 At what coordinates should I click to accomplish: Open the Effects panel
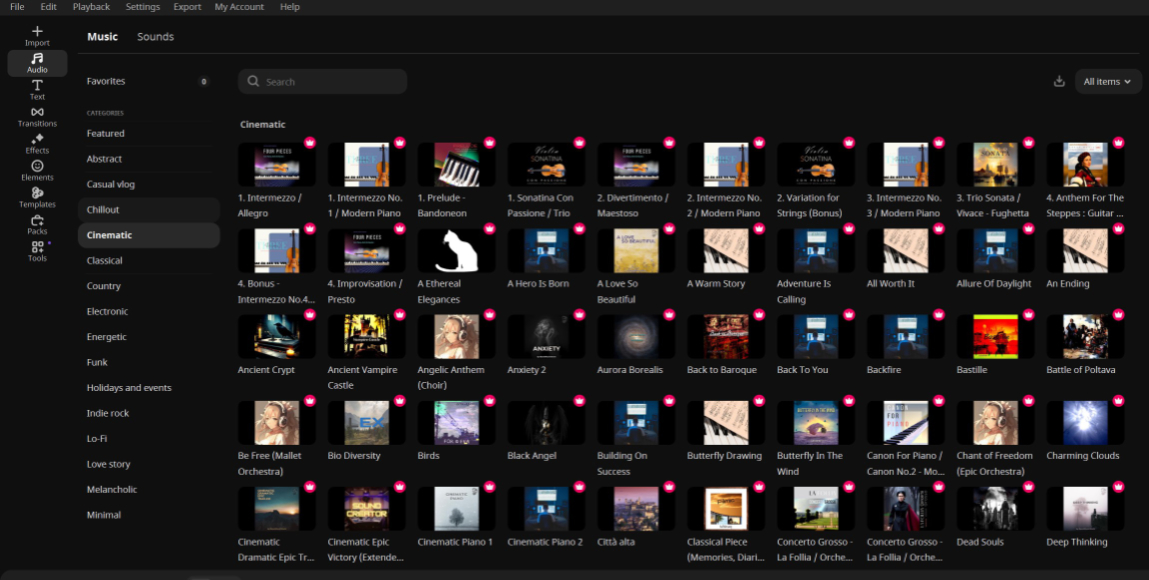point(37,144)
